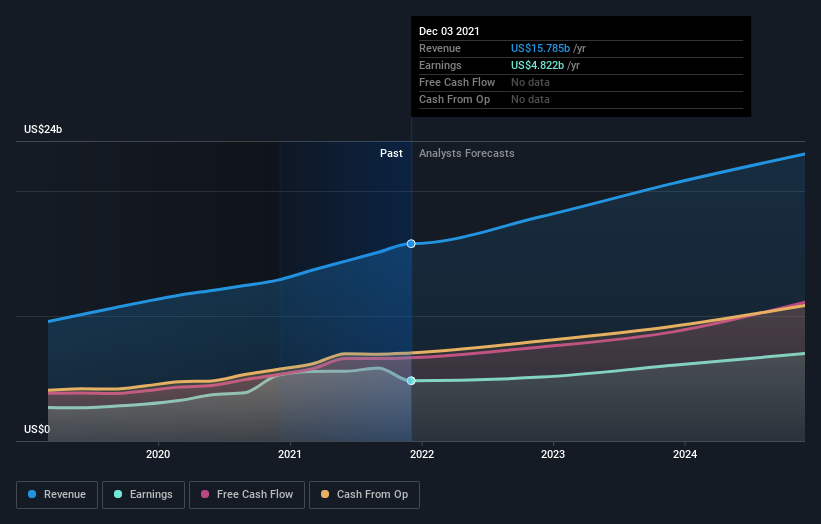This screenshot has width=821, height=524.
Task: Click the 2021 x-axis label
Action: click(x=290, y=454)
